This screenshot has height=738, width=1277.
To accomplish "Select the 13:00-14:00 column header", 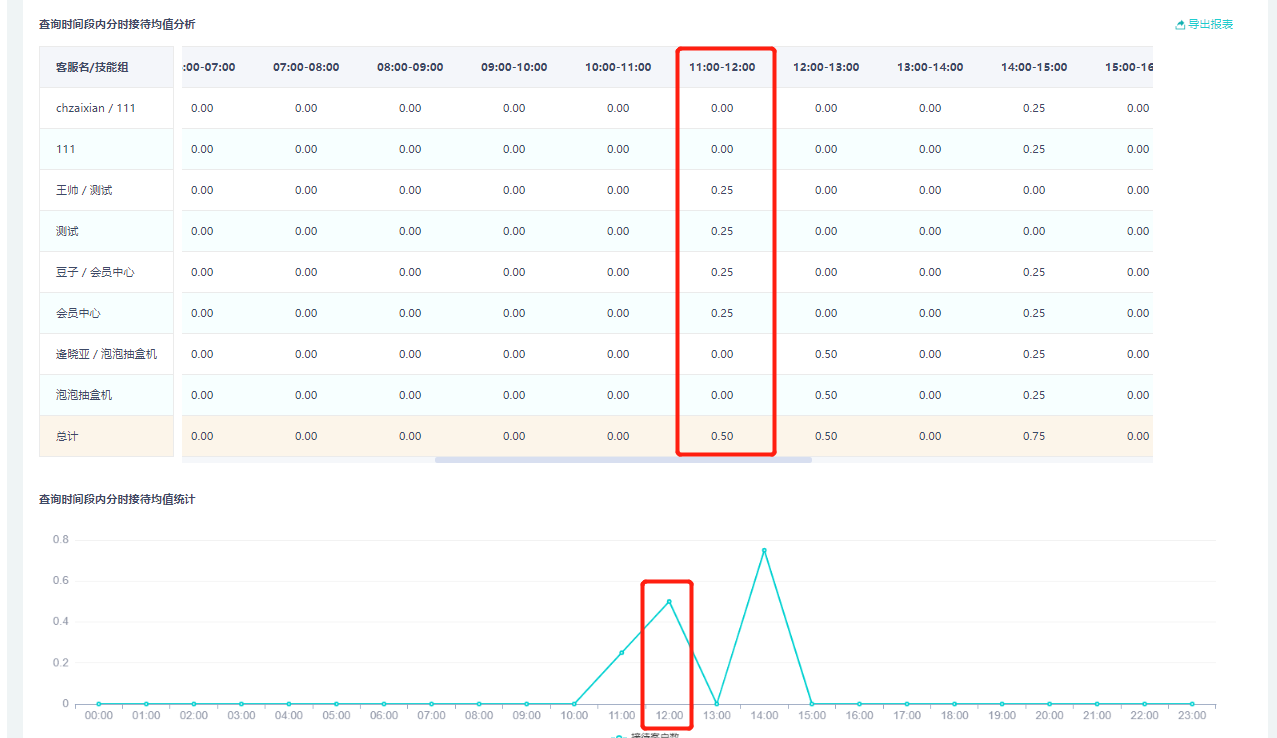I will tap(930, 67).
